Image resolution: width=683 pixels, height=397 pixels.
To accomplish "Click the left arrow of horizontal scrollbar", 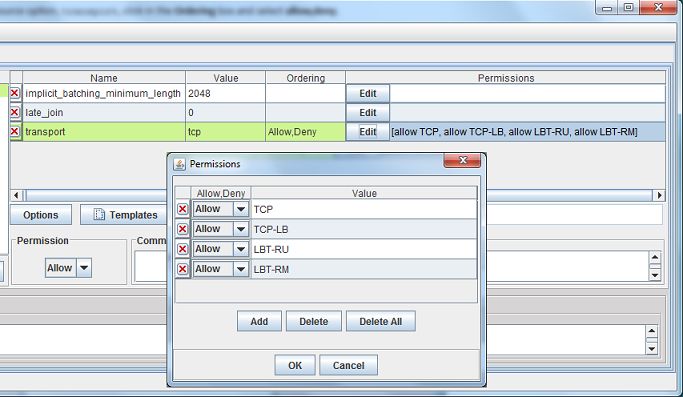I will click(16, 195).
